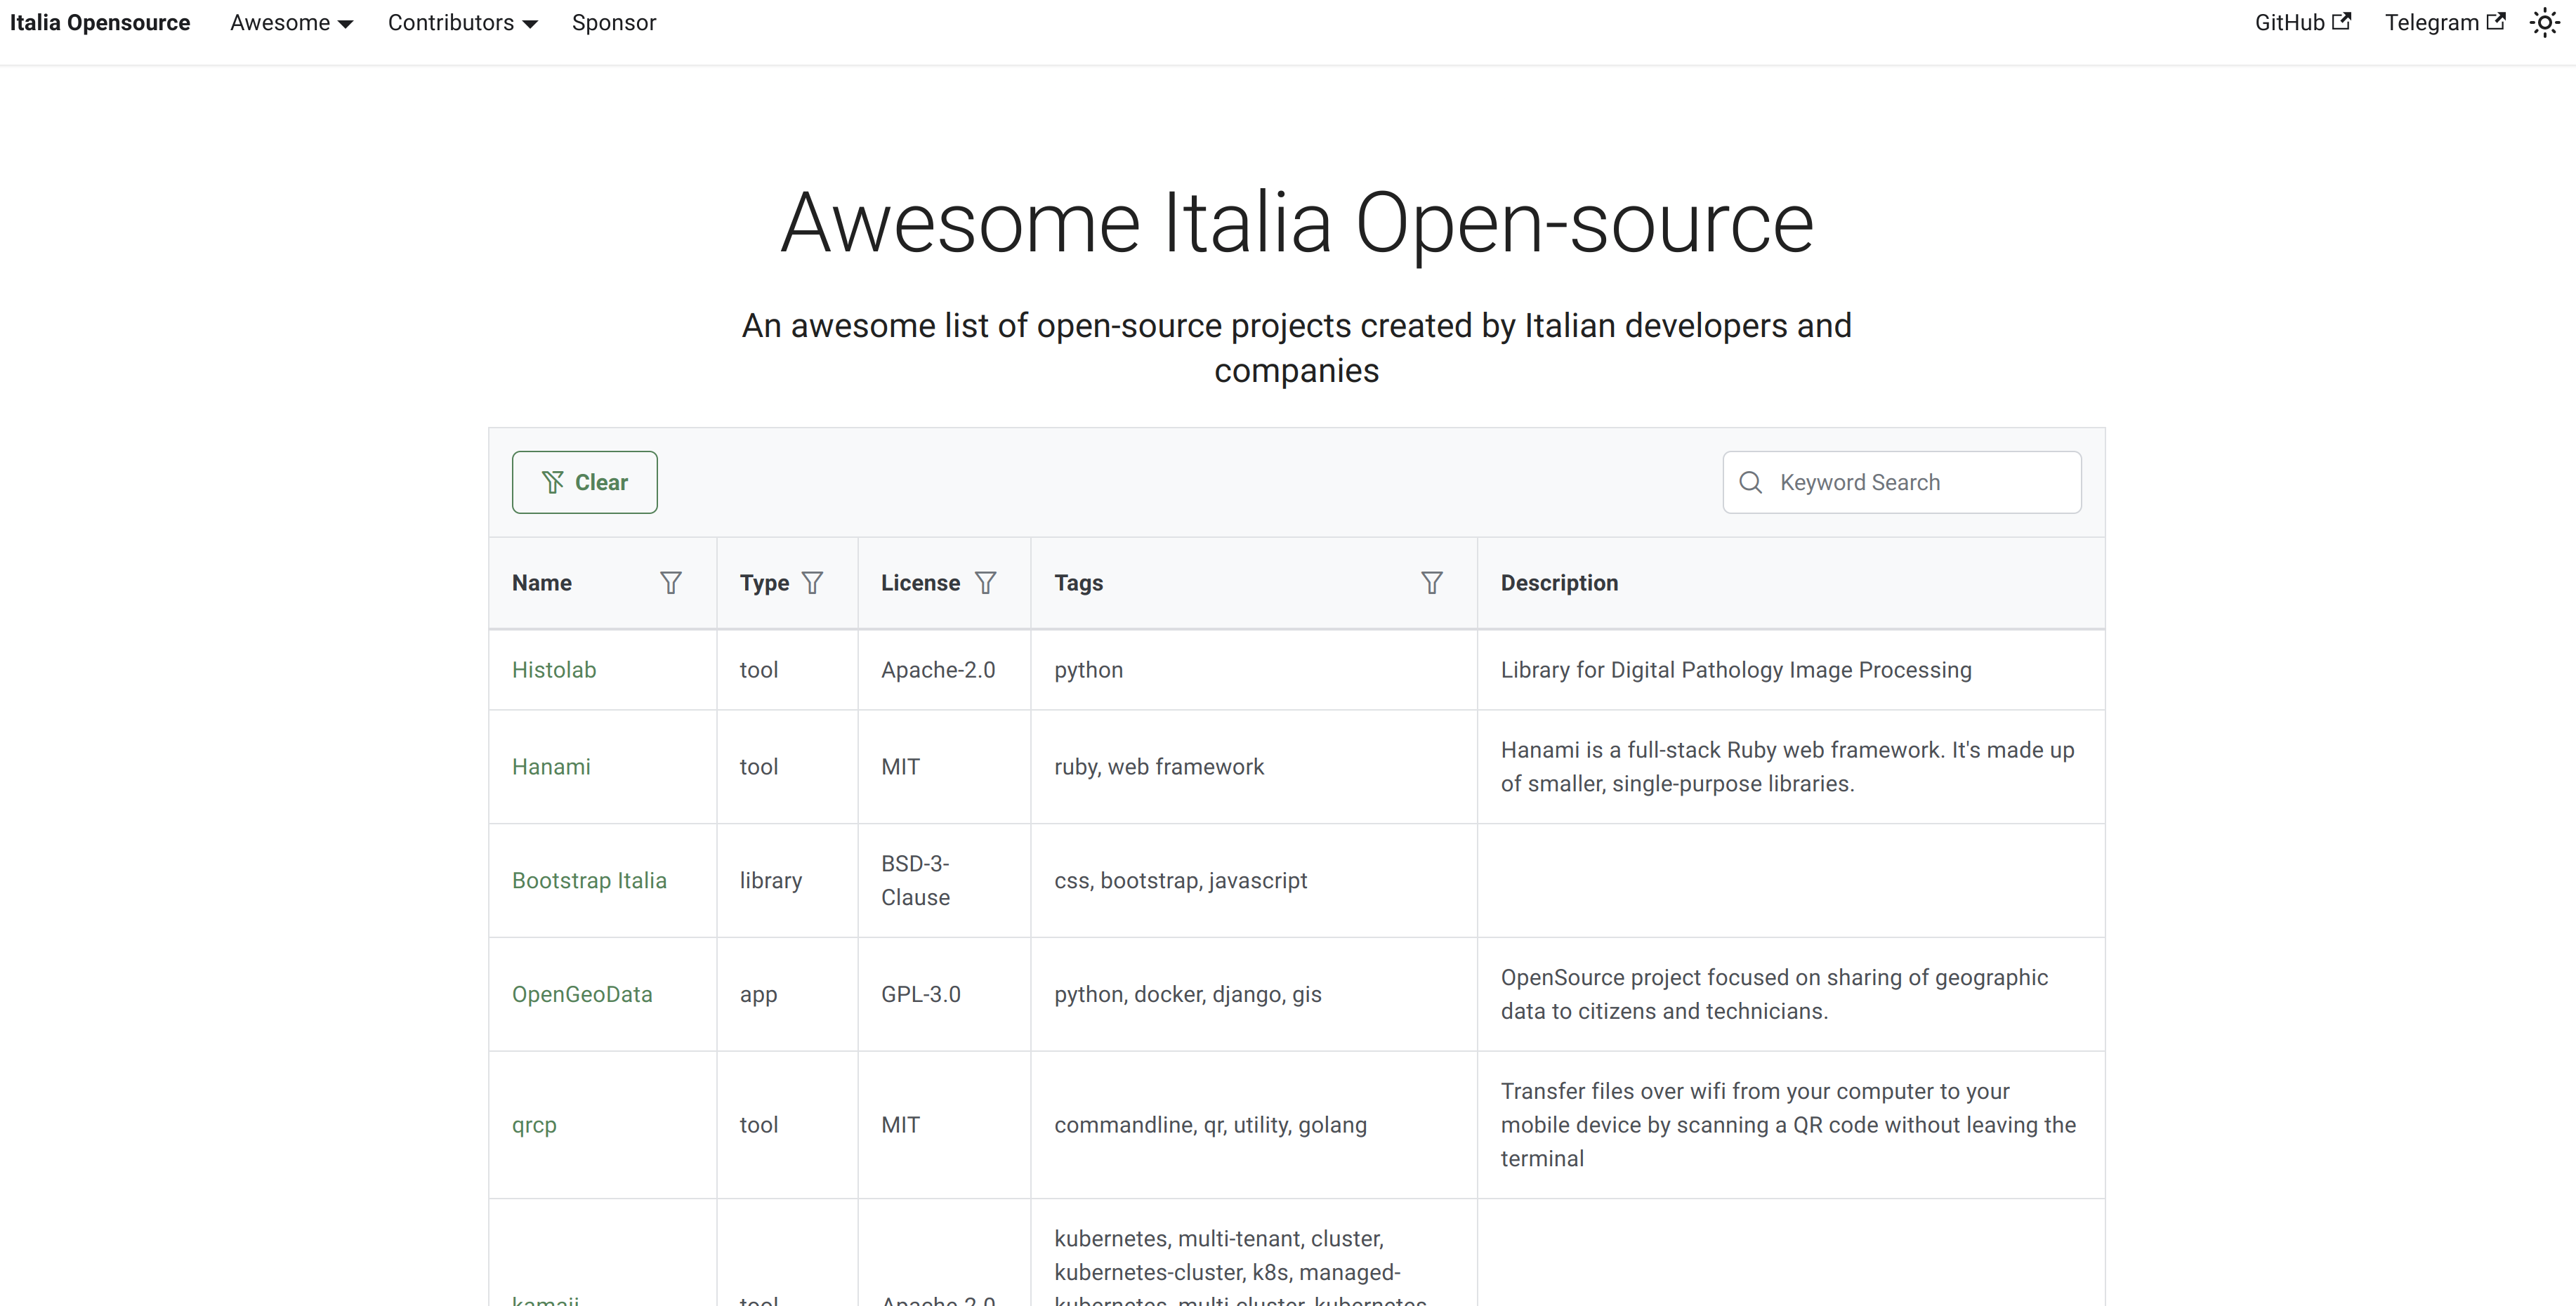
Task: Clear all table filters
Action: coord(585,482)
